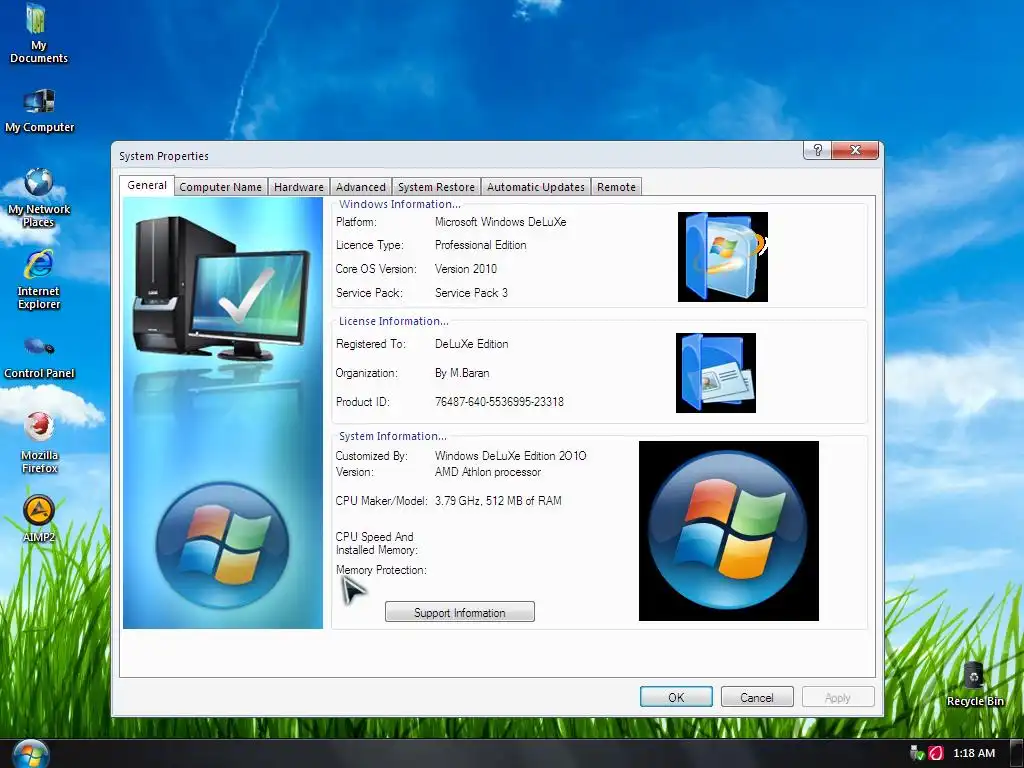This screenshot has width=1024, height=768.
Task: Click the Windows box icon in Windows Information
Action: pos(723,257)
